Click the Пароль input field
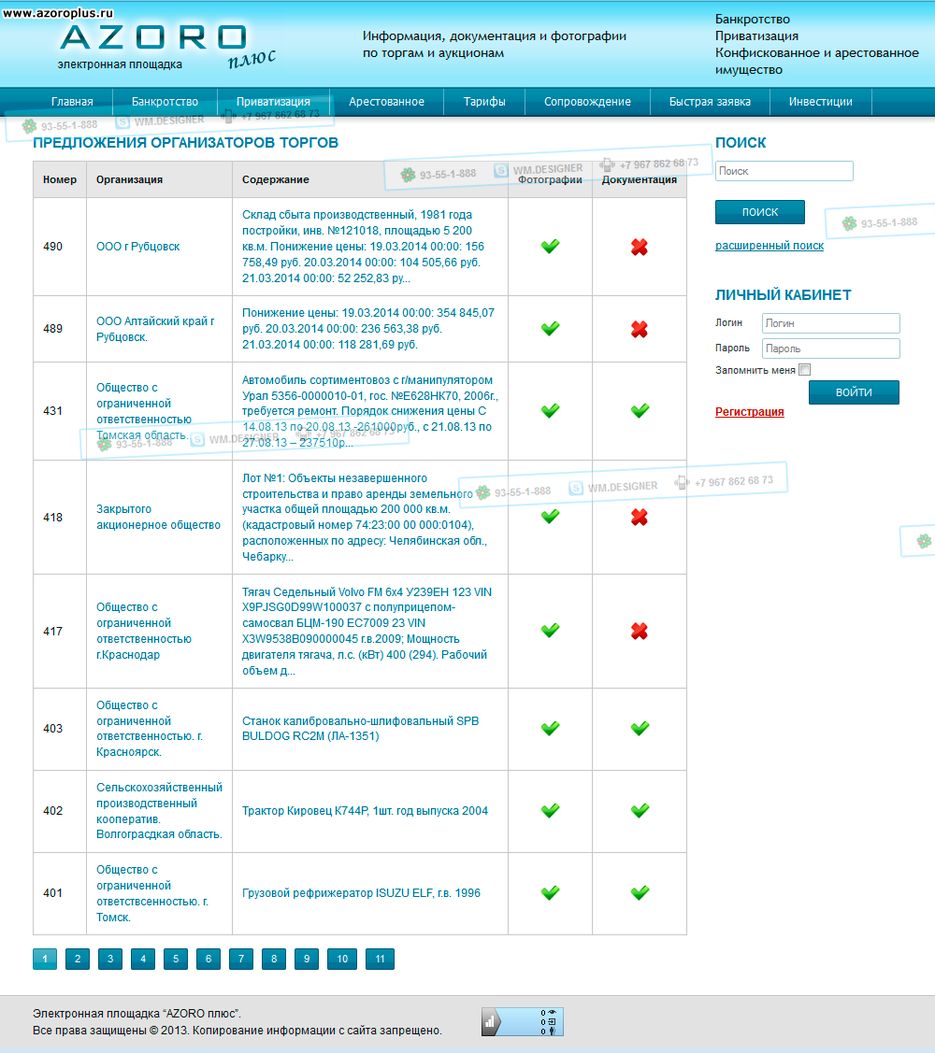The height and width of the screenshot is (1053, 935). tap(831, 349)
